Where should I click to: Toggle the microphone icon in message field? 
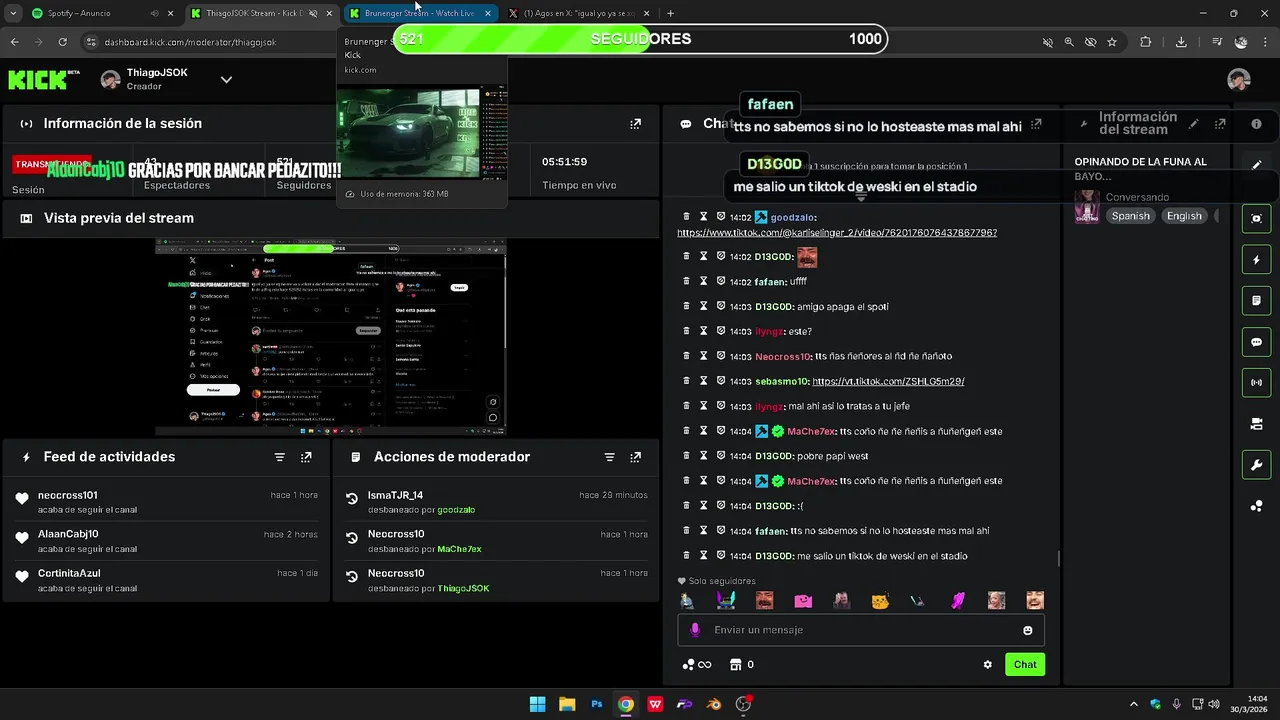(695, 630)
